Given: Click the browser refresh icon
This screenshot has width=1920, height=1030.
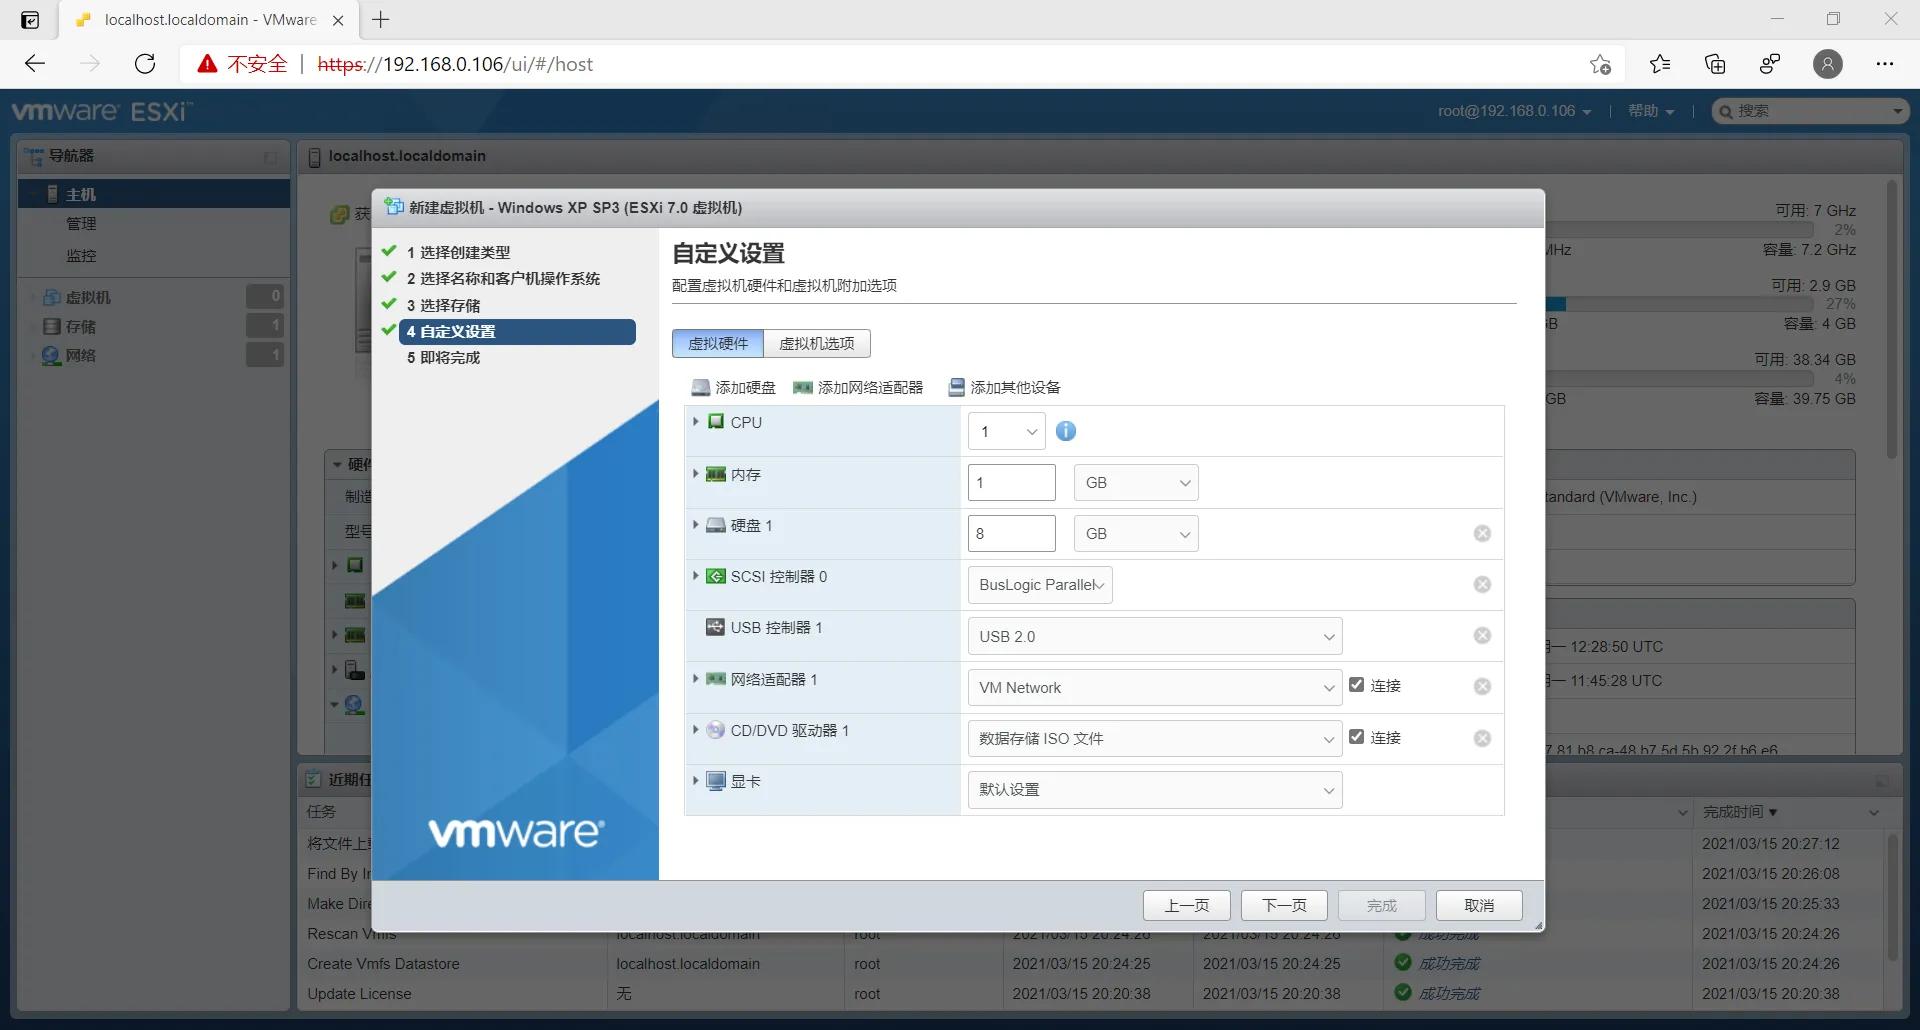Looking at the screenshot, I should click(x=144, y=63).
